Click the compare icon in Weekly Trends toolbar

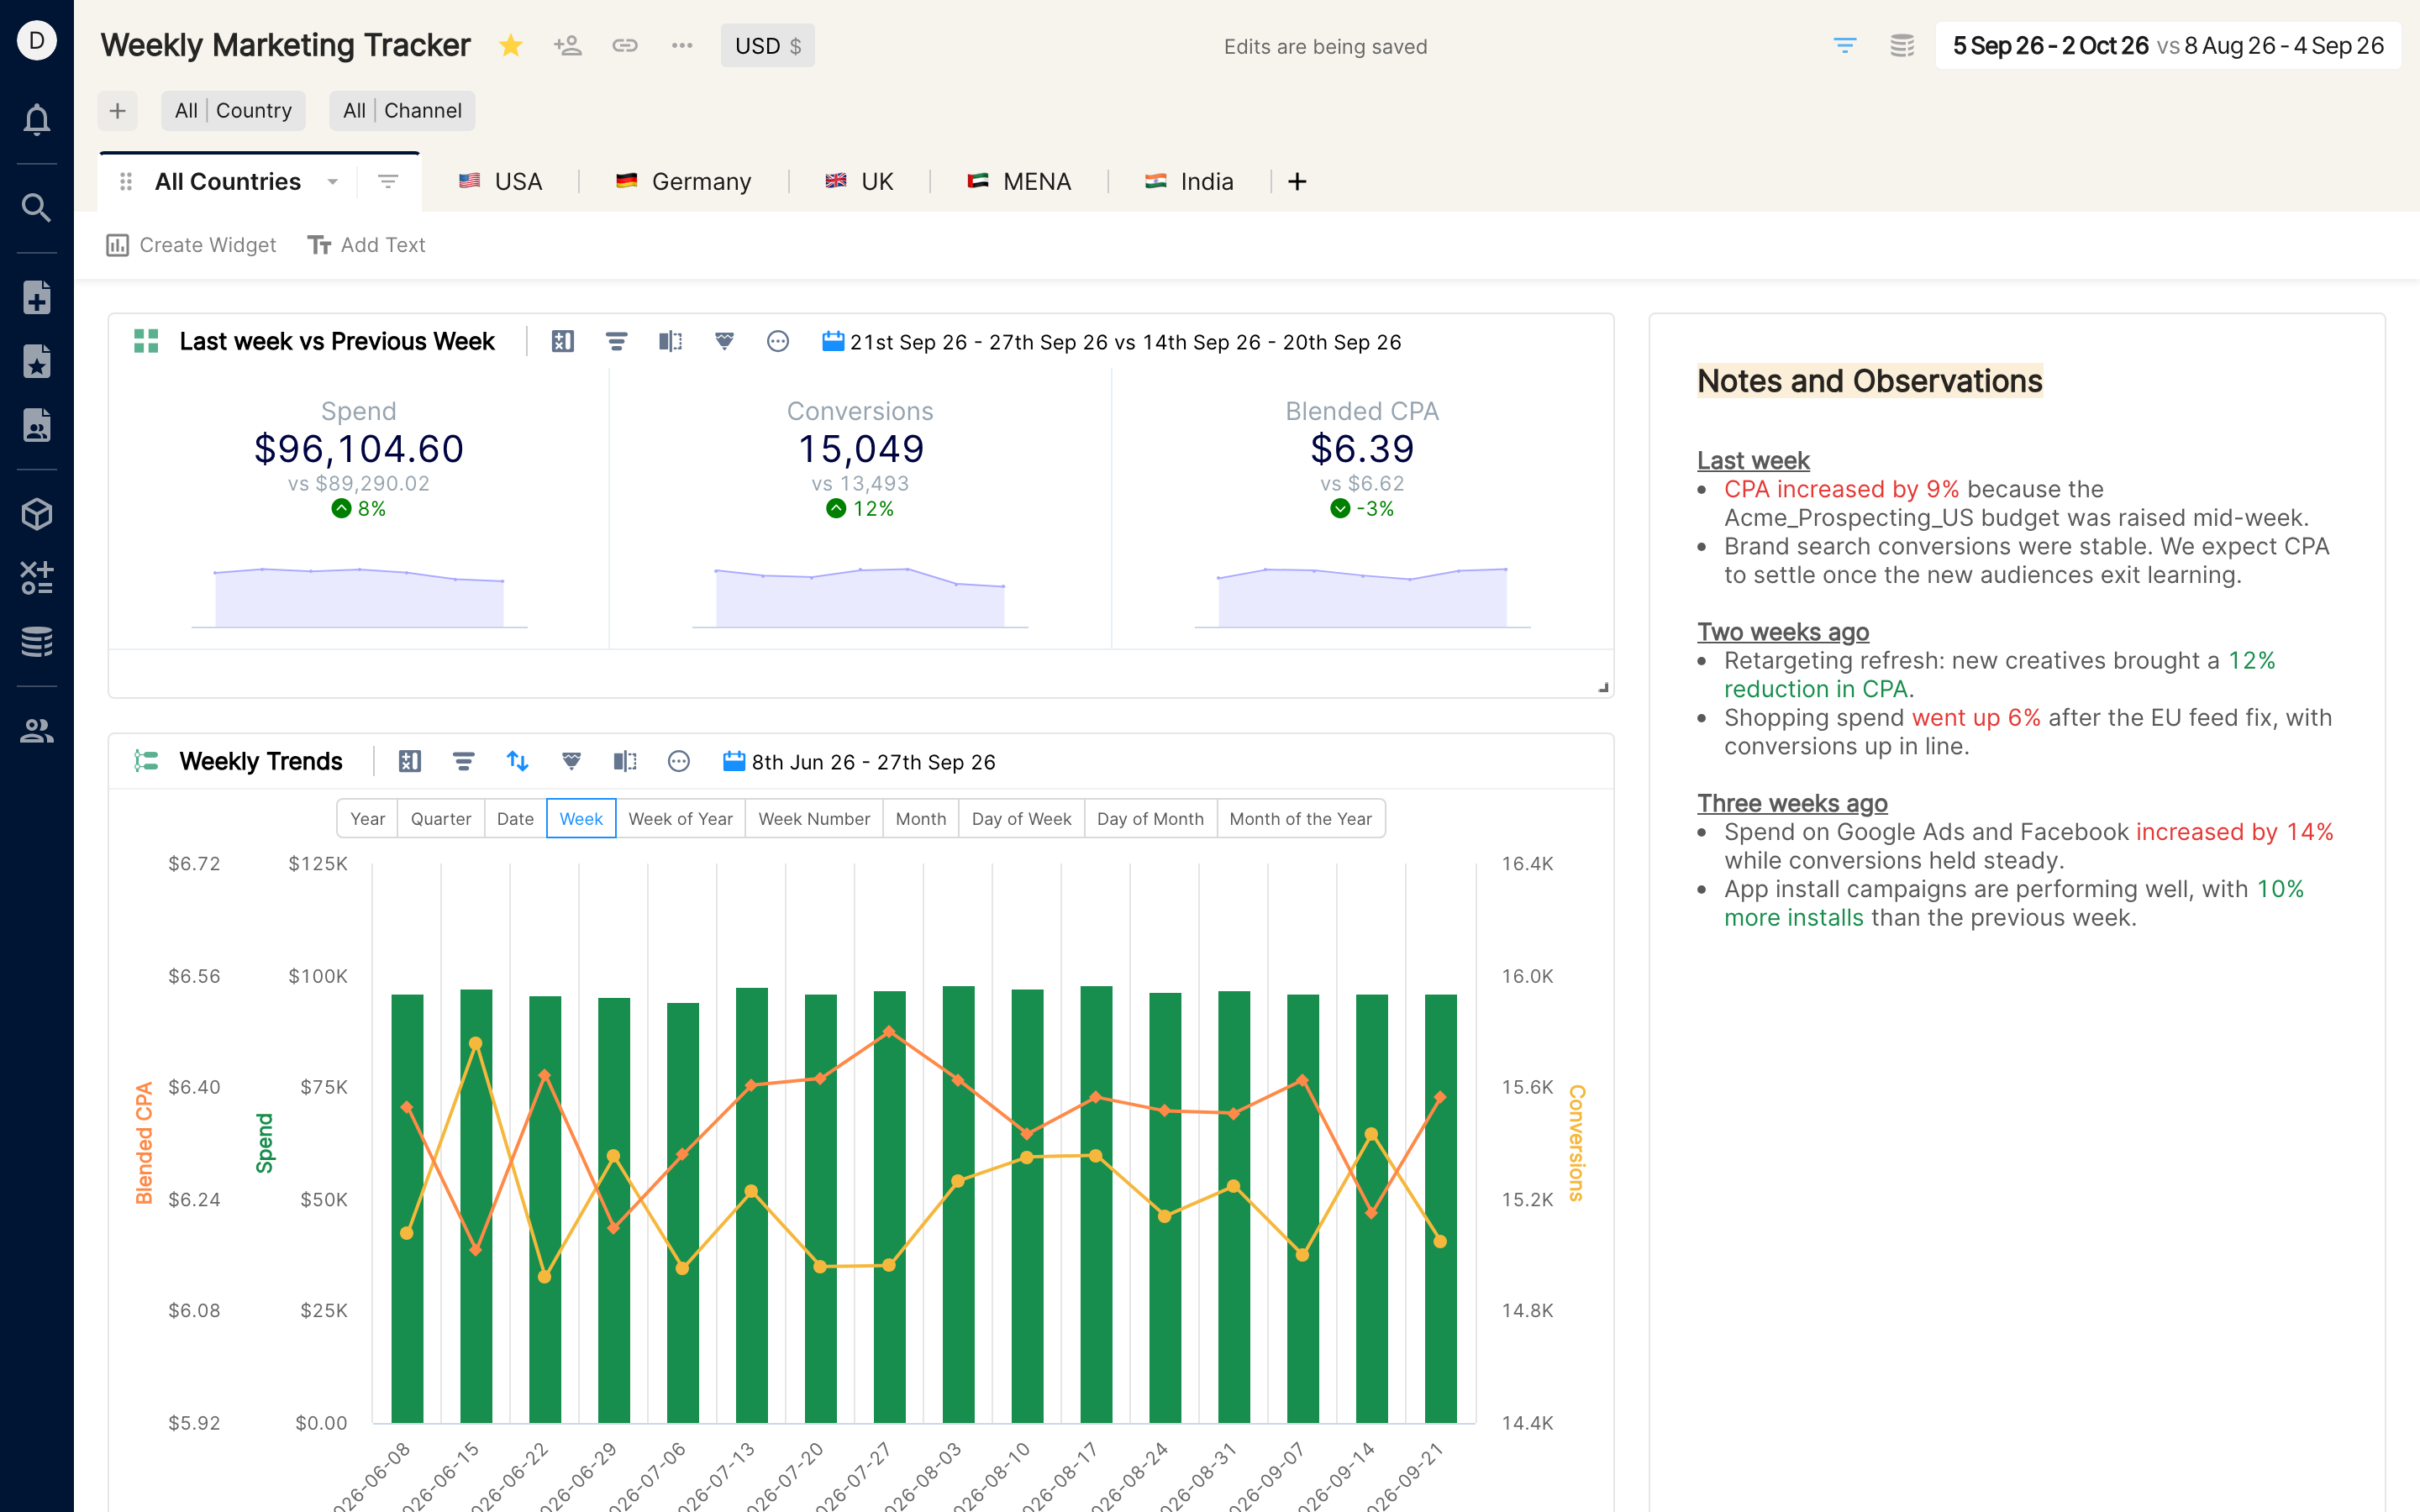click(x=625, y=761)
